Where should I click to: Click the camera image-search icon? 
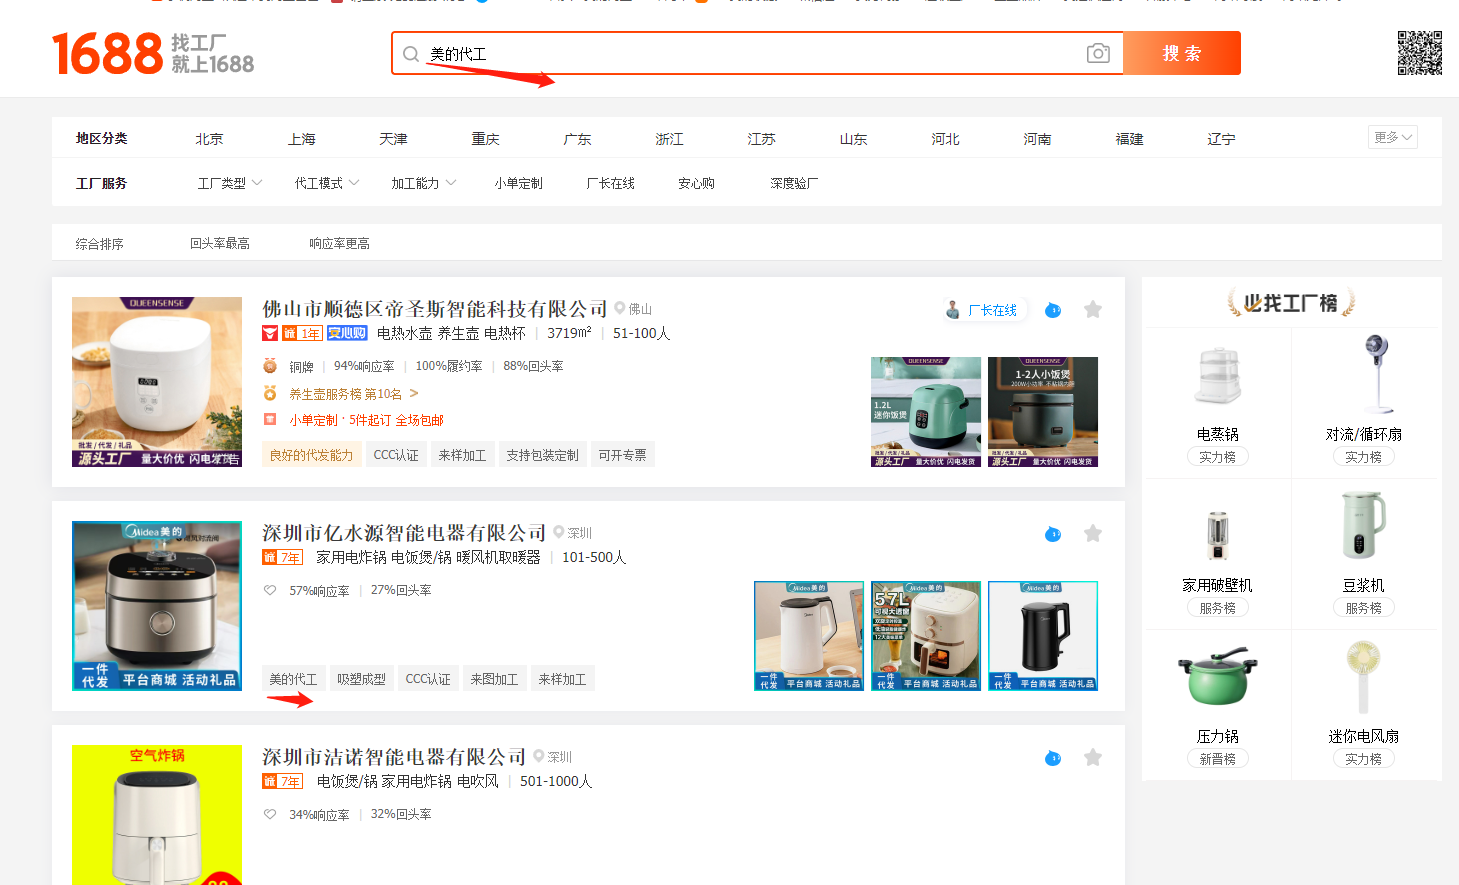click(1098, 53)
